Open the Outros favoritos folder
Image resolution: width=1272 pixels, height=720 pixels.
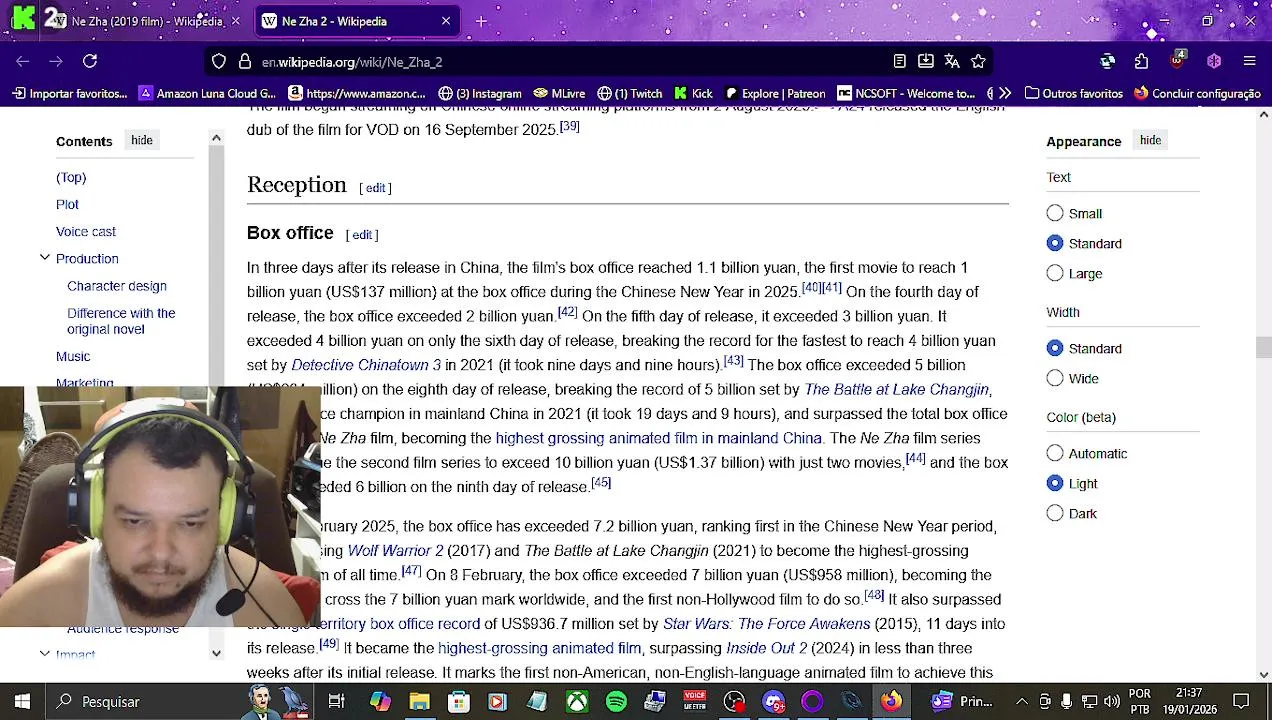point(1074,93)
